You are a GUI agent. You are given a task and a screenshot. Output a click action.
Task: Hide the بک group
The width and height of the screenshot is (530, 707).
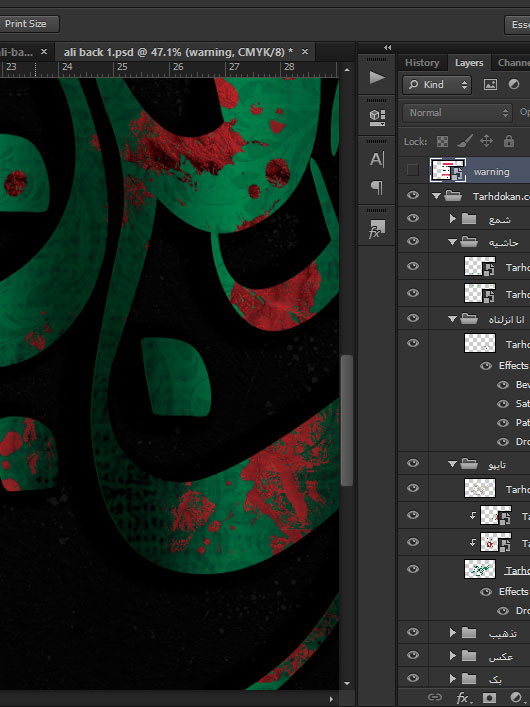pyautogui.click(x=413, y=678)
